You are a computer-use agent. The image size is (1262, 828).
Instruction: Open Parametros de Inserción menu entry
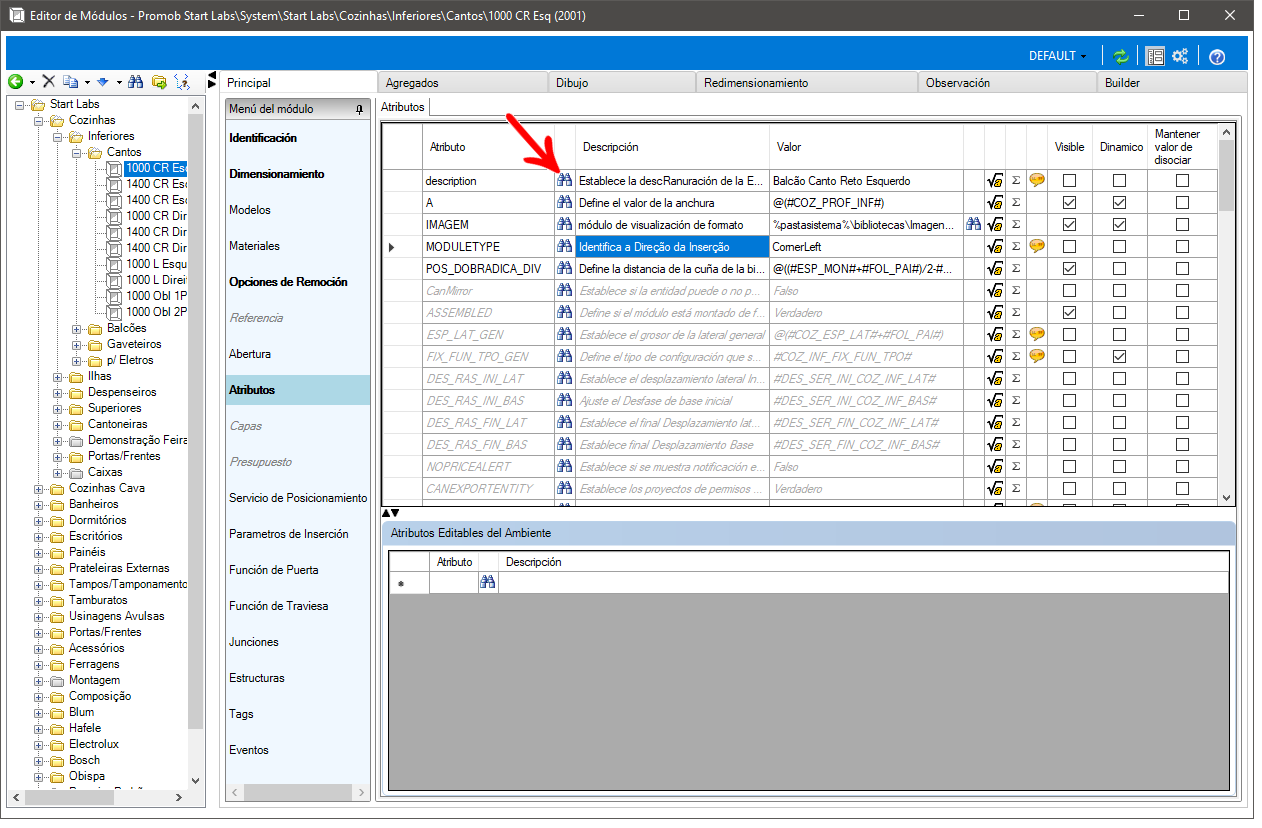289,534
